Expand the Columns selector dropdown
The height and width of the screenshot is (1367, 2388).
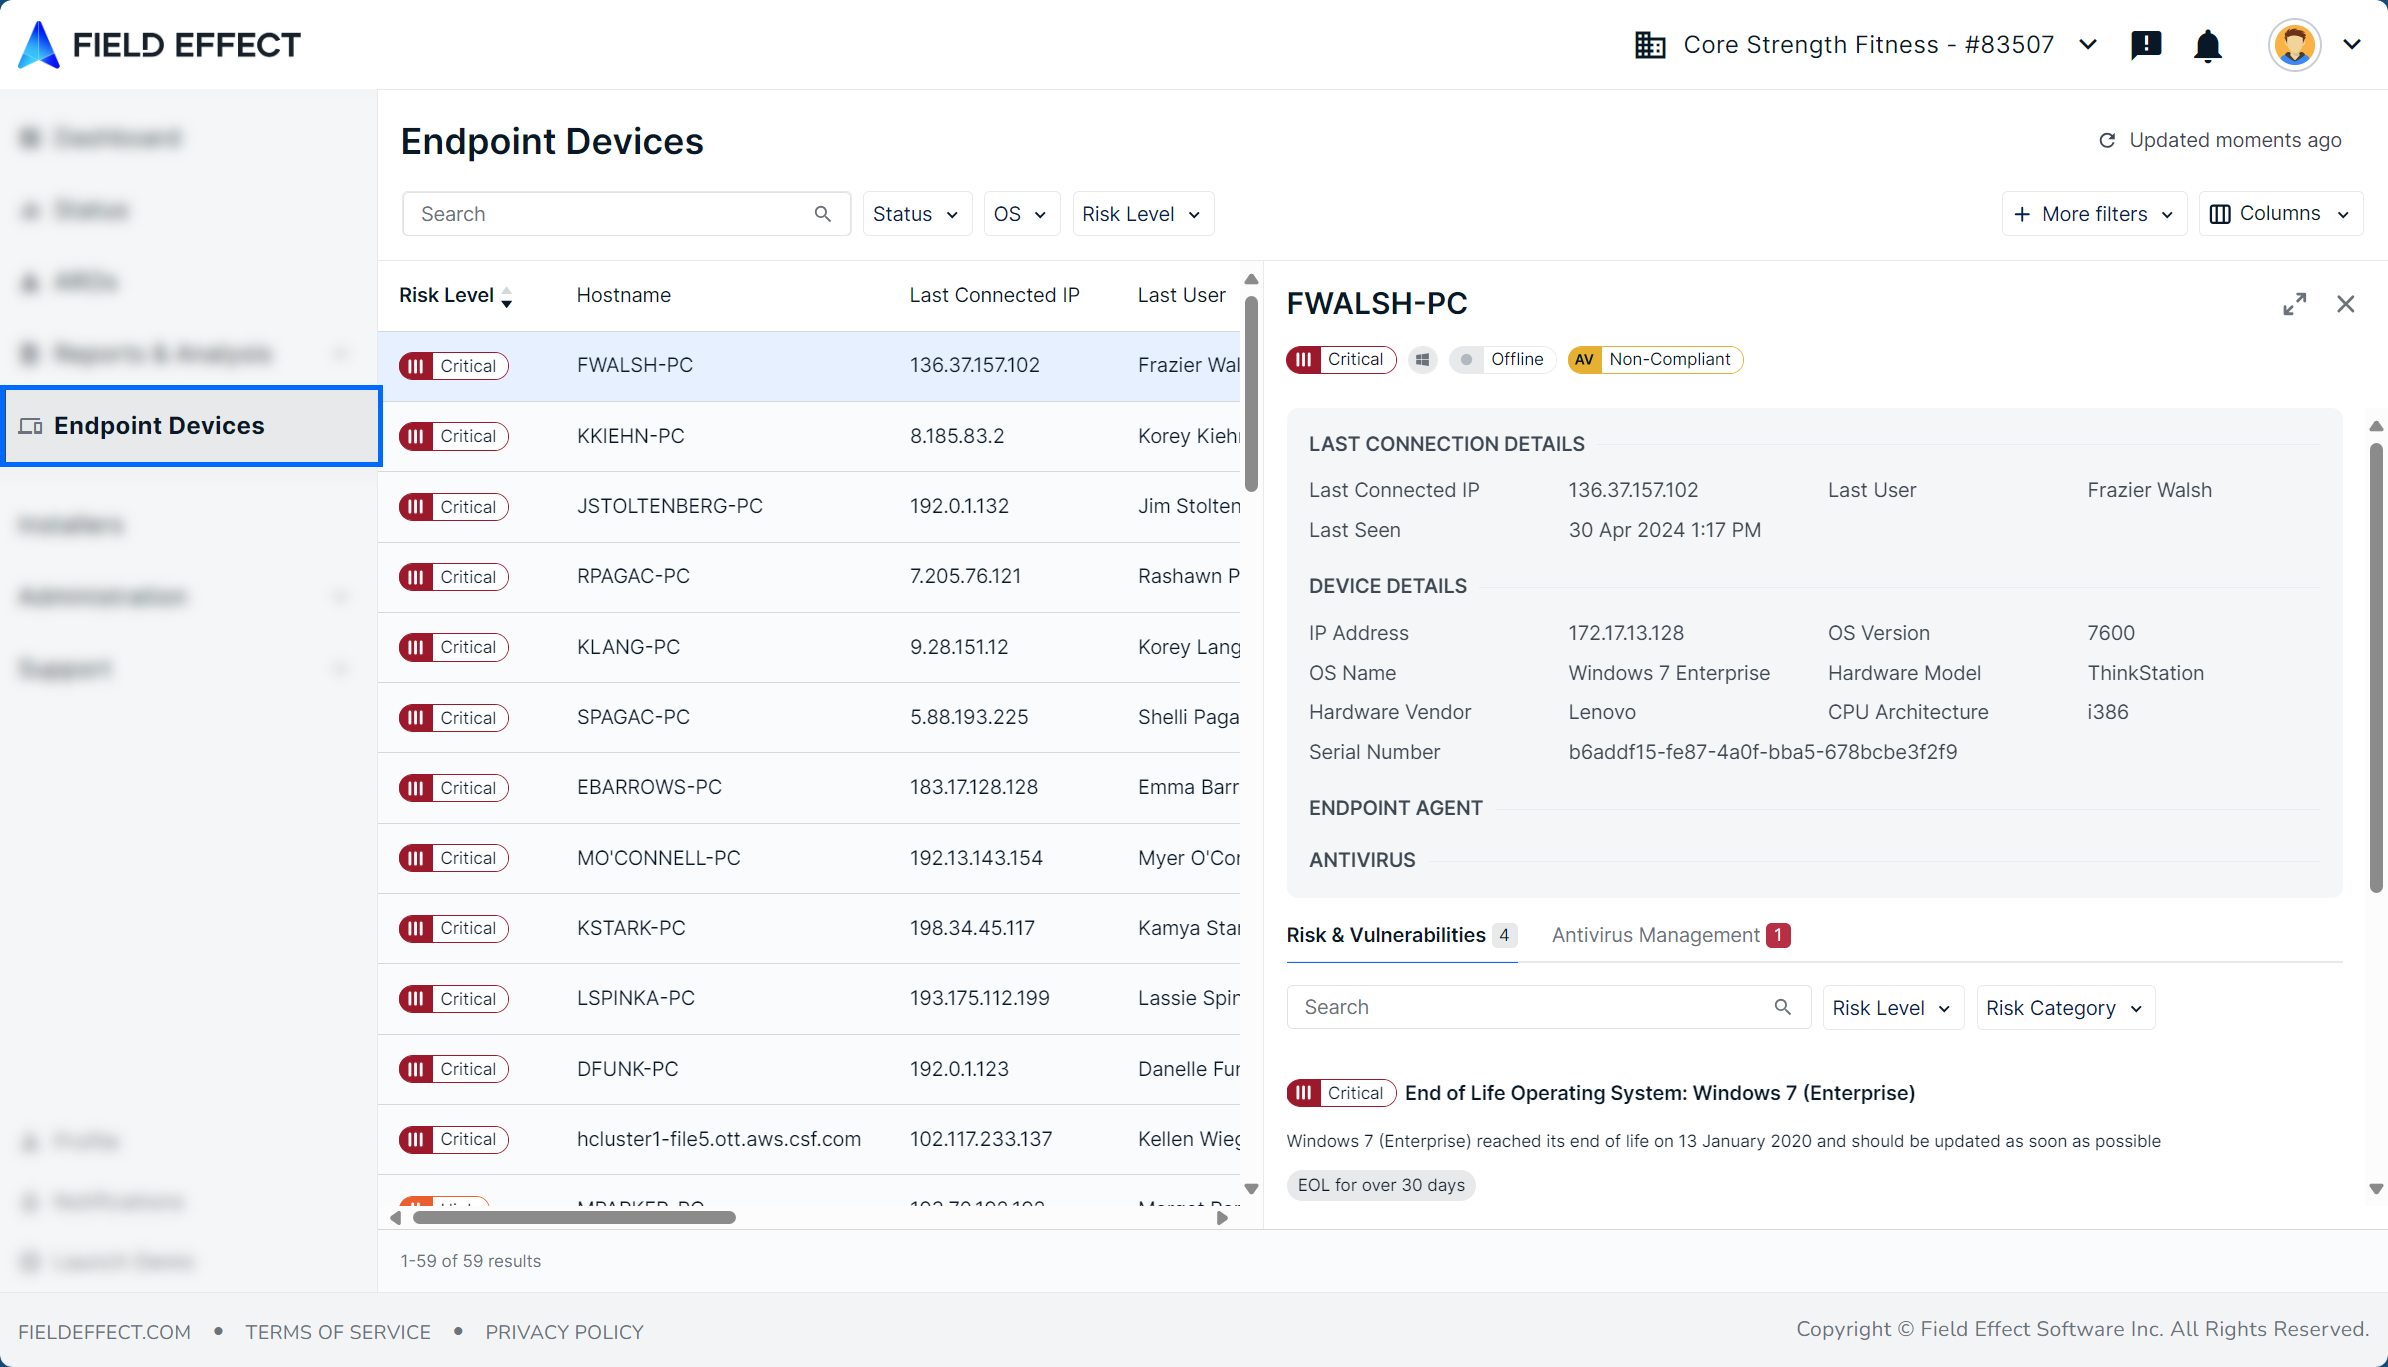2280,214
